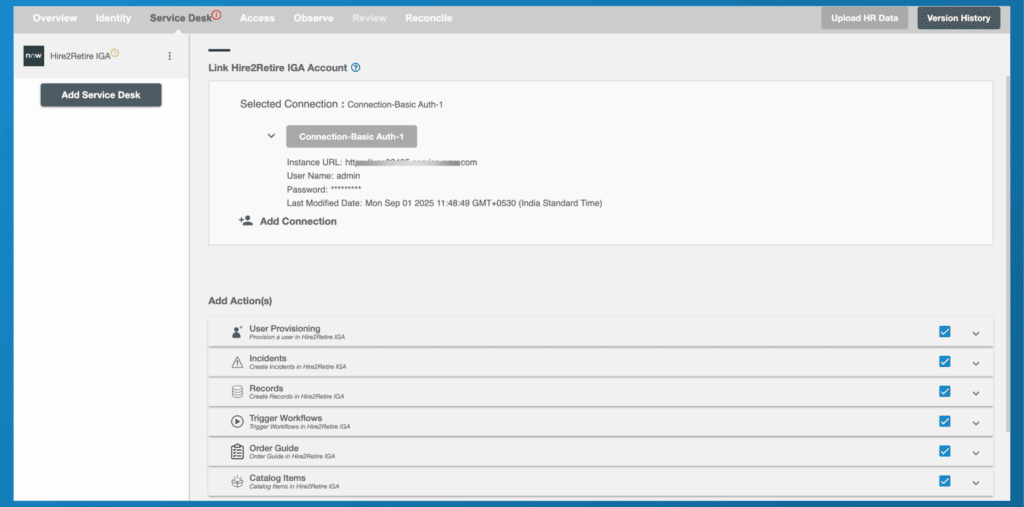Viewport: 1024px width, 507px height.
Task: Click the Instance URL line
Action: [x=382, y=162]
